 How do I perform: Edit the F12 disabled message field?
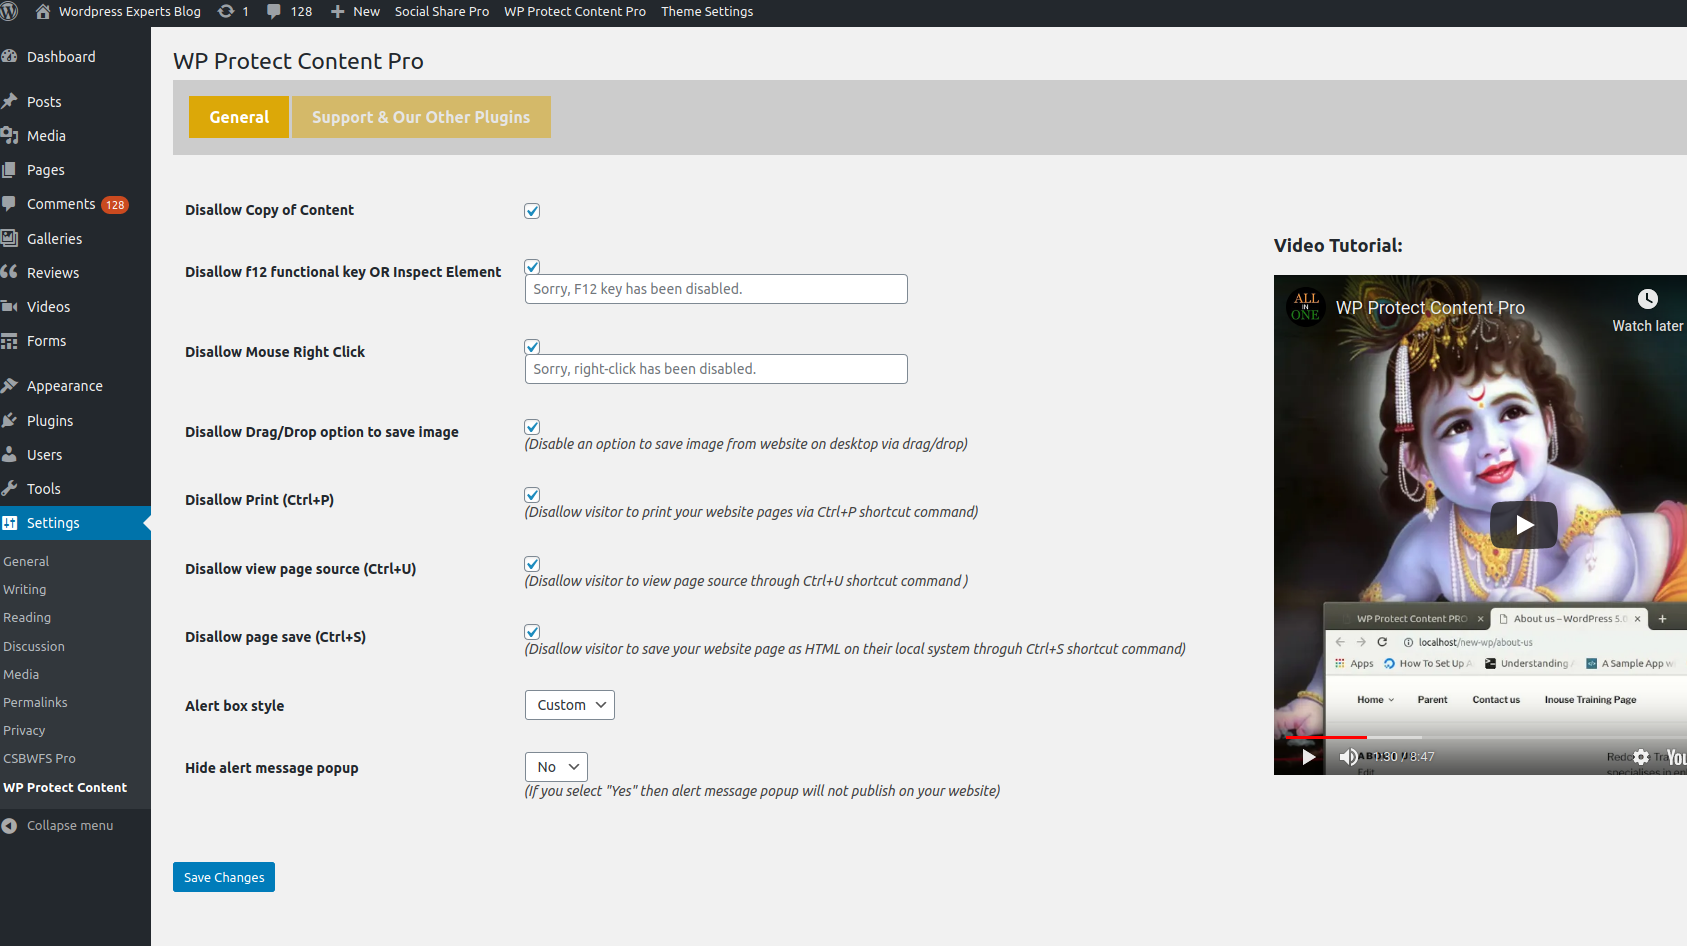click(716, 289)
